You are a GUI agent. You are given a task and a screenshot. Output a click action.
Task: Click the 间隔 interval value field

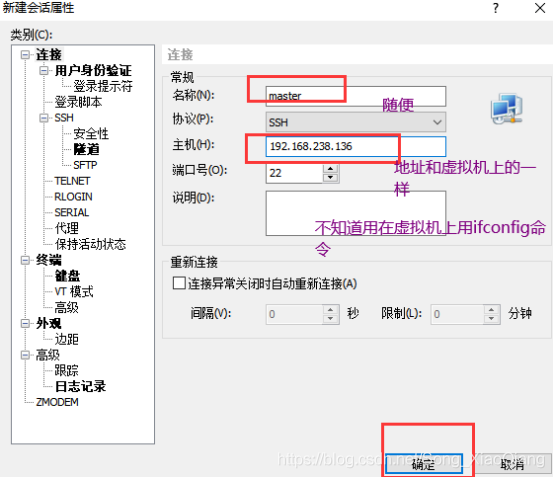click(x=294, y=314)
